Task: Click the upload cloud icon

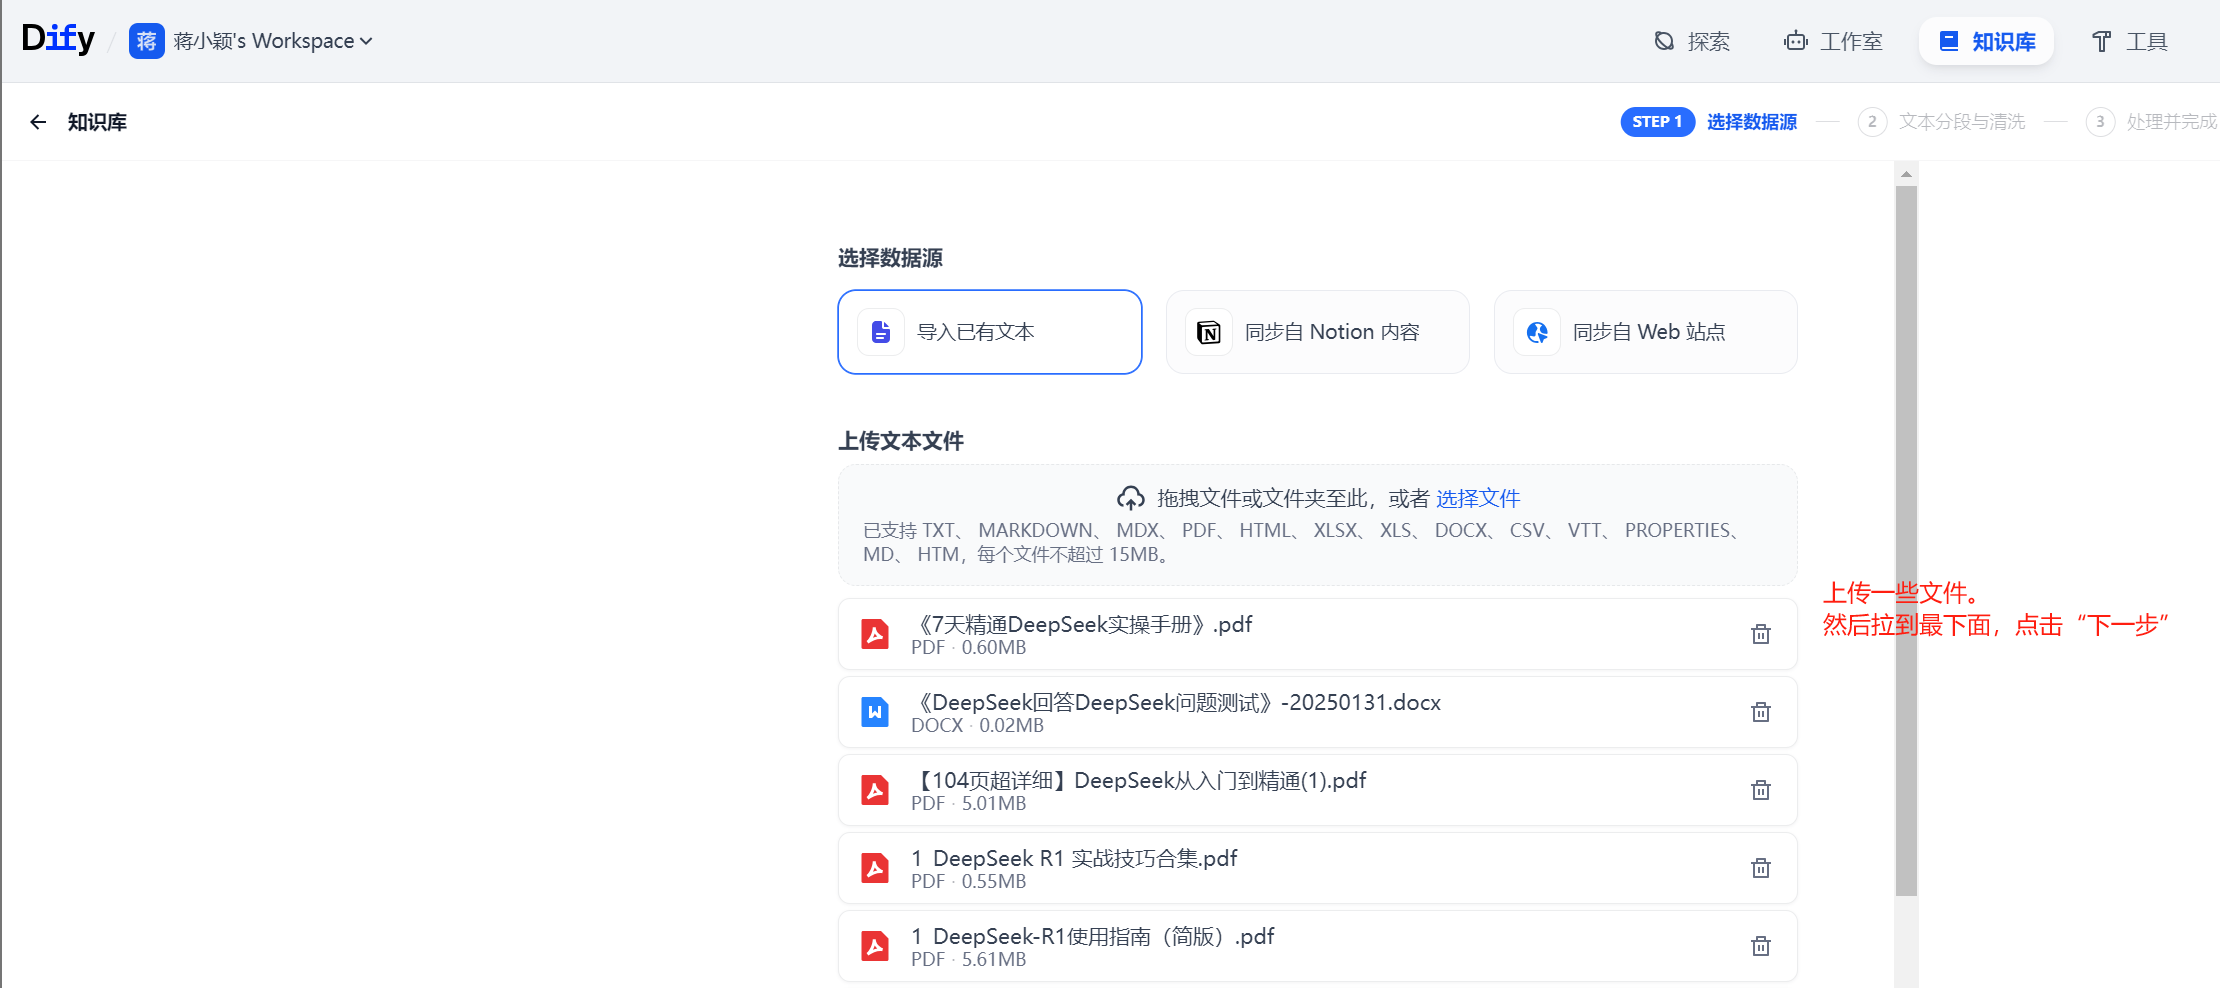Action: tap(1131, 498)
